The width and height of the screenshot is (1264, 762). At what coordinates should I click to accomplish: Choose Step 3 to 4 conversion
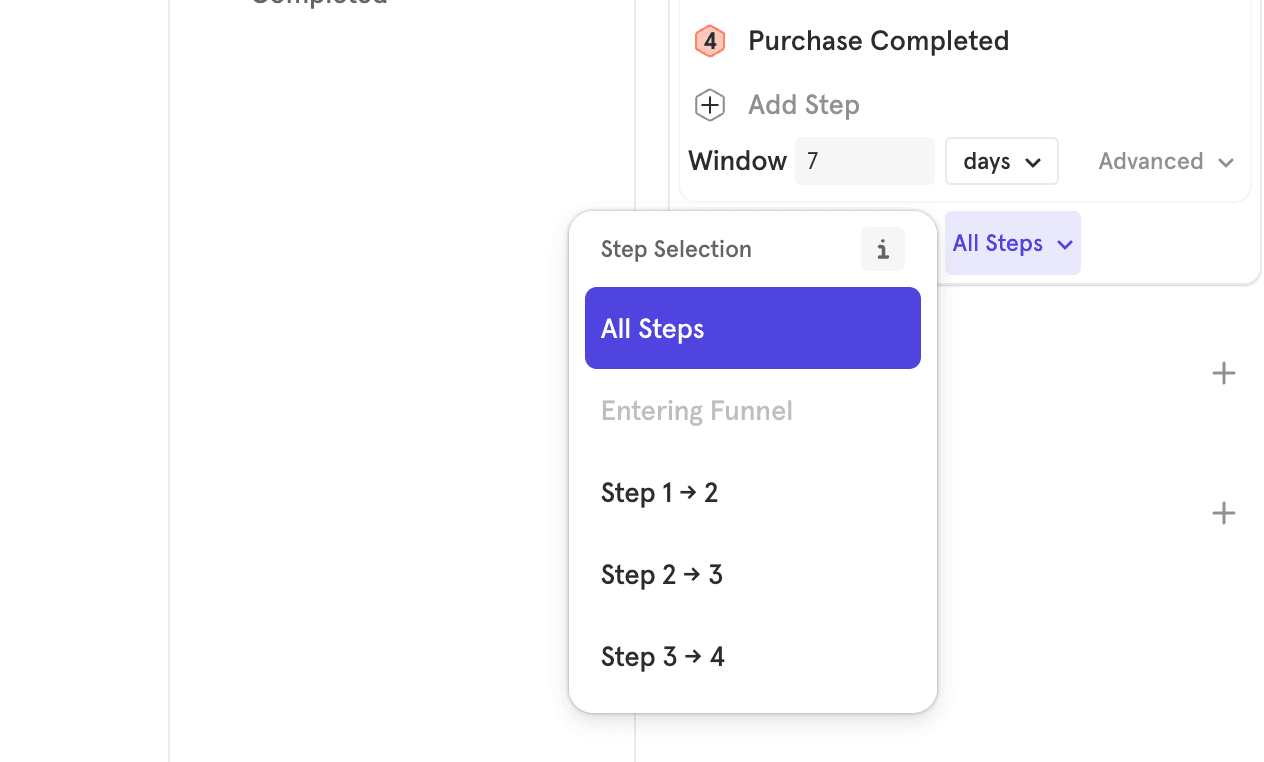[662, 656]
